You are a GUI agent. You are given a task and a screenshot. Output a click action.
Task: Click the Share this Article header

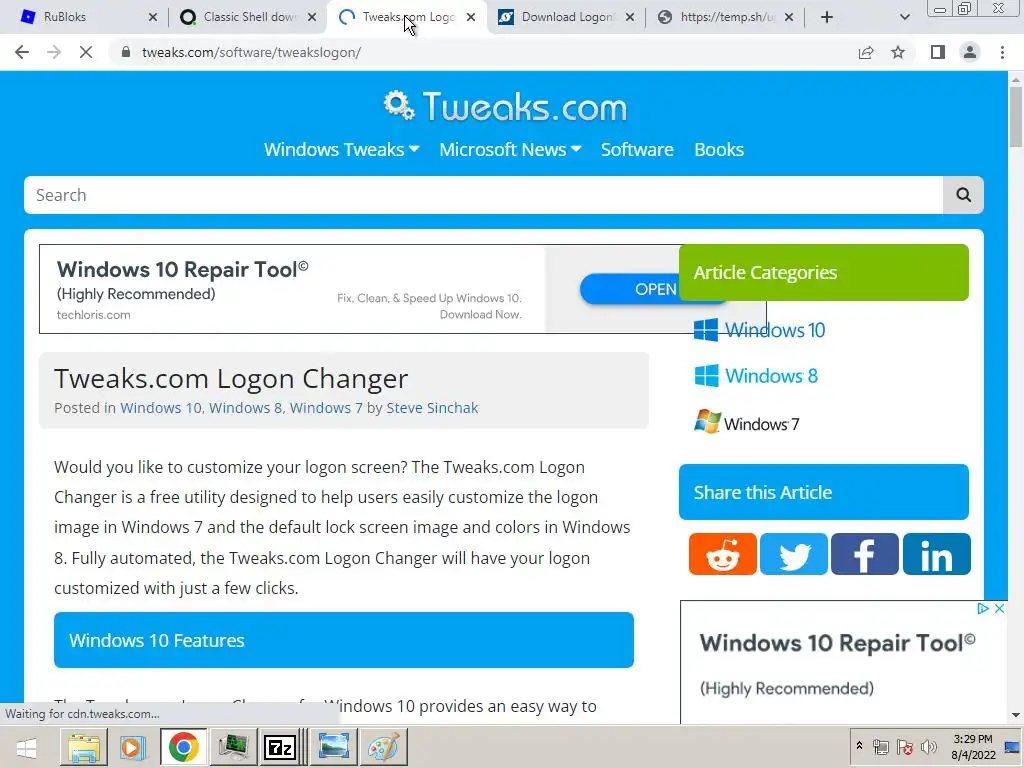pos(824,492)
